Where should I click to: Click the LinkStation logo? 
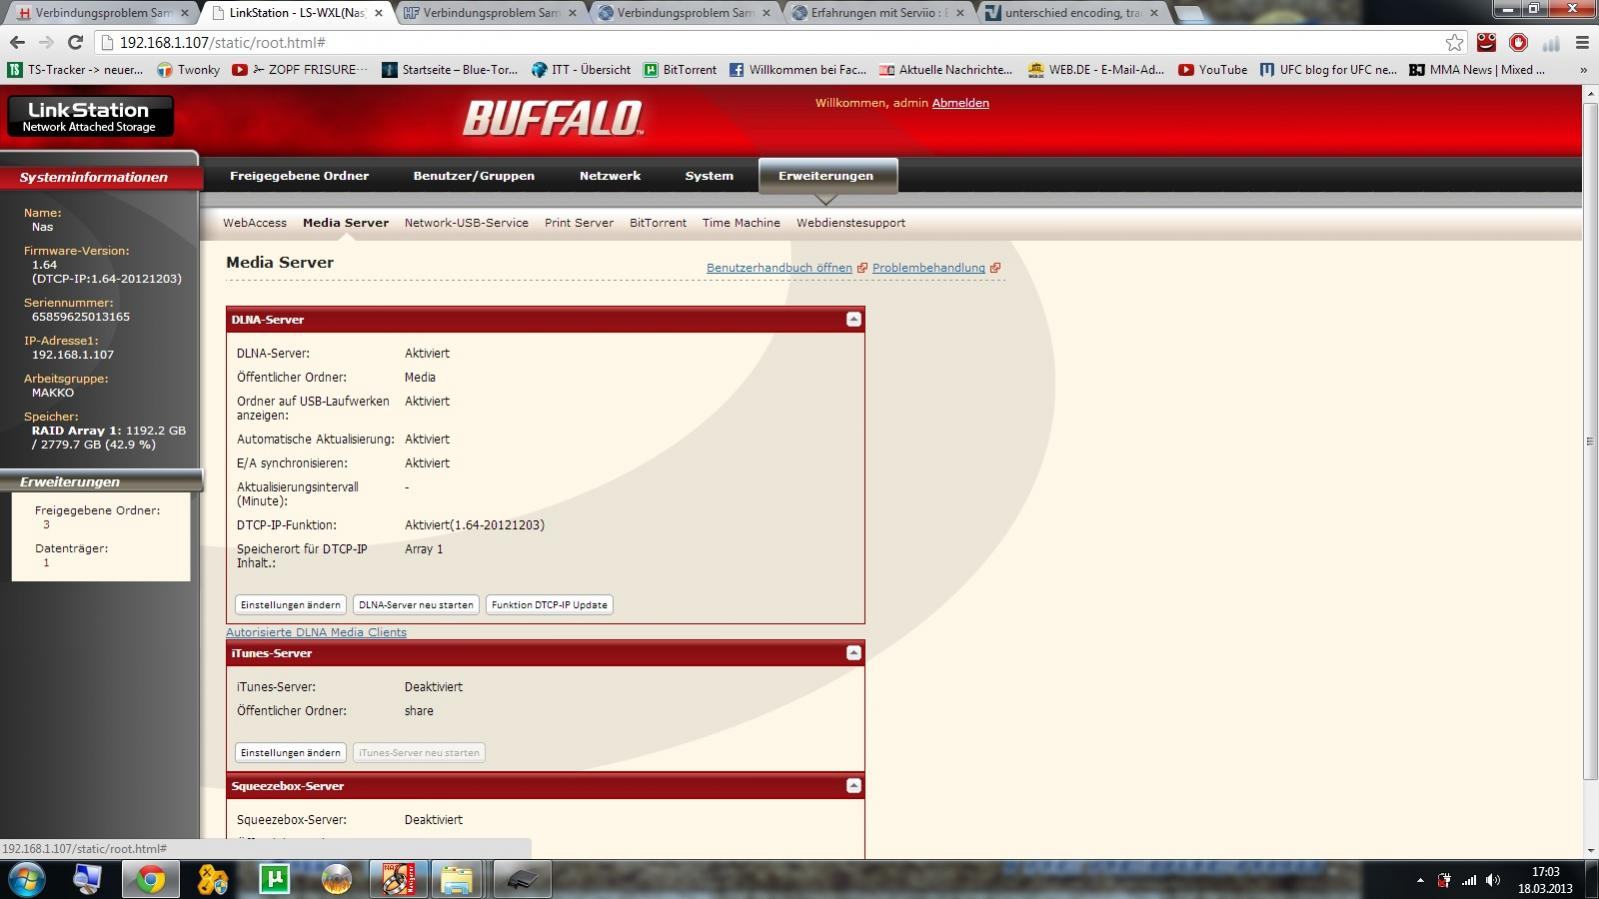90,116
